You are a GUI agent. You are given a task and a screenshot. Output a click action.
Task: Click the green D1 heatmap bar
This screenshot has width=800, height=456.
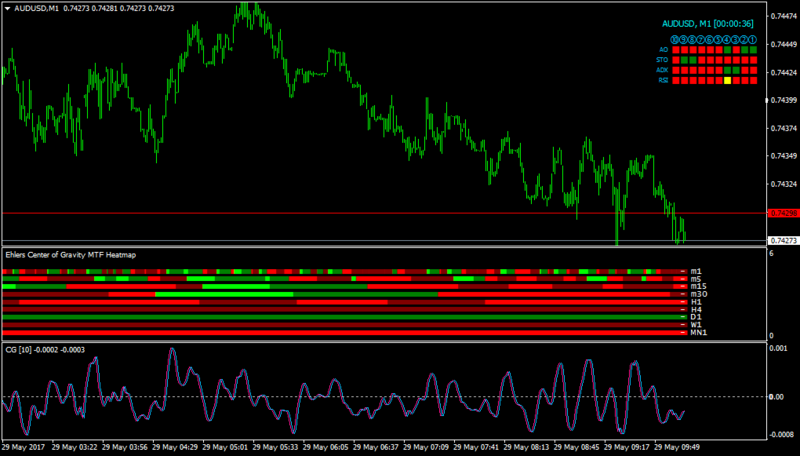(344, 317)
